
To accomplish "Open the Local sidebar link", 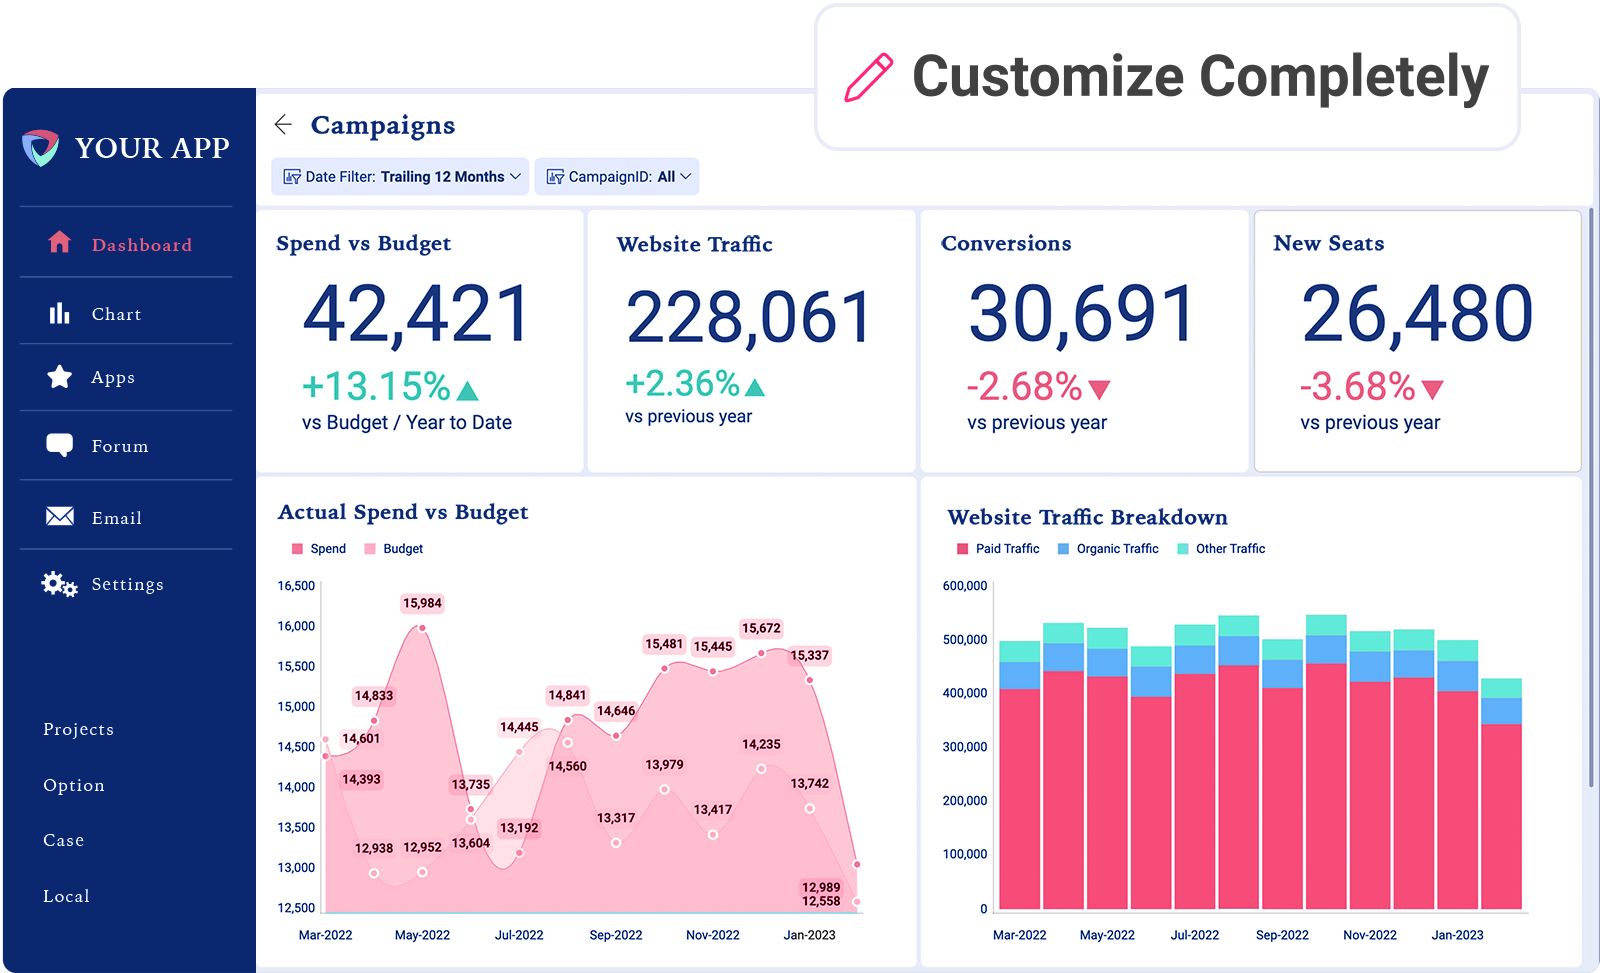I will pos(67,896).
